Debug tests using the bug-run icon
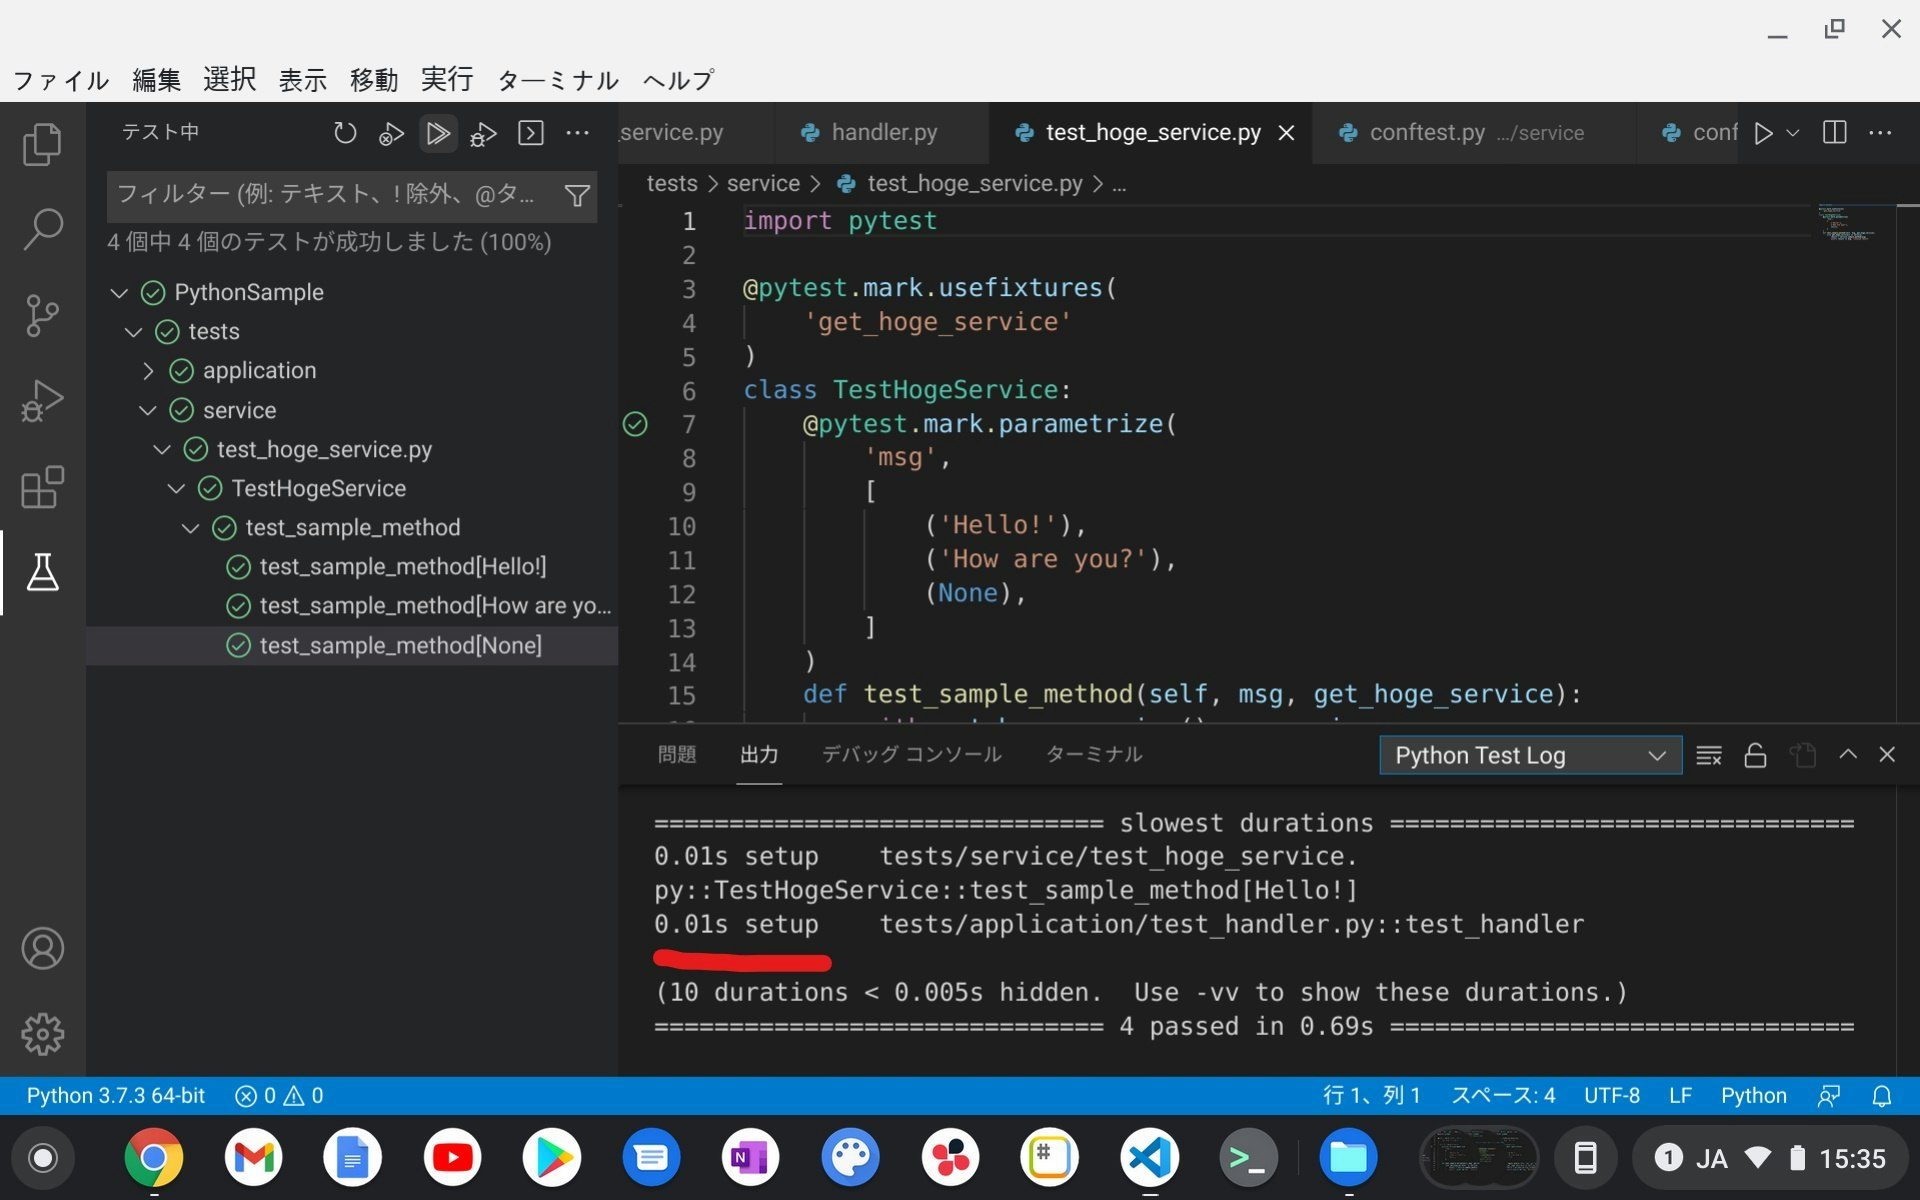The width and height of the screenshot is (1920, 1200). (483, 132)
